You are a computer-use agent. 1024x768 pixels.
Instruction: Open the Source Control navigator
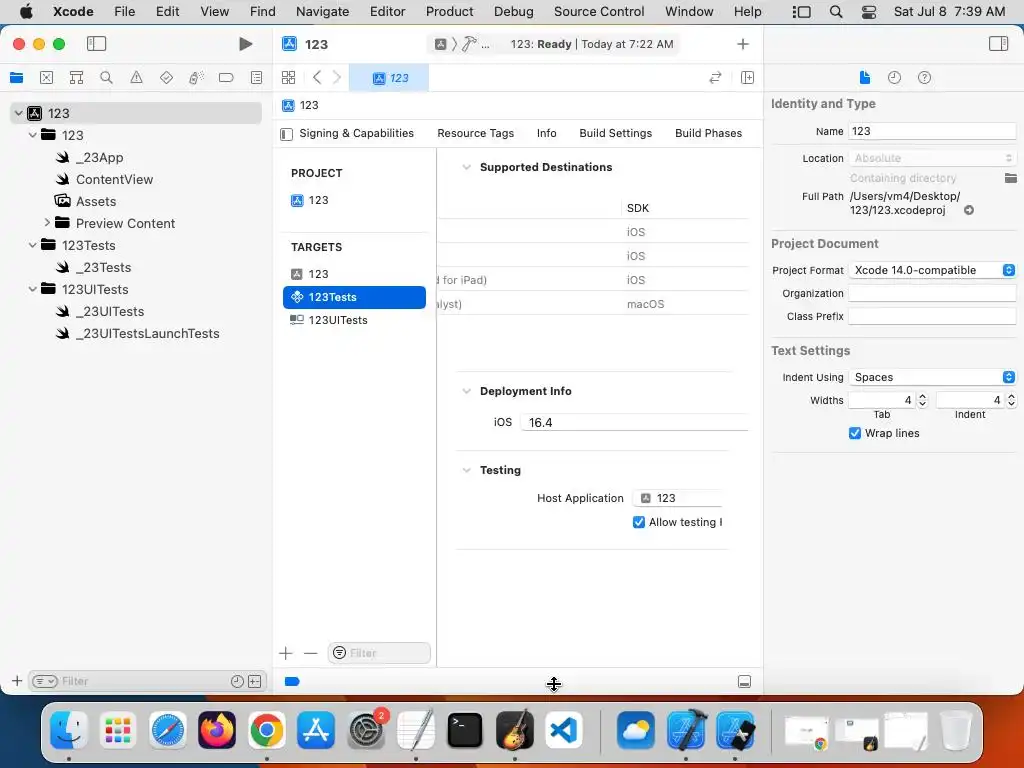pos(46,78)
